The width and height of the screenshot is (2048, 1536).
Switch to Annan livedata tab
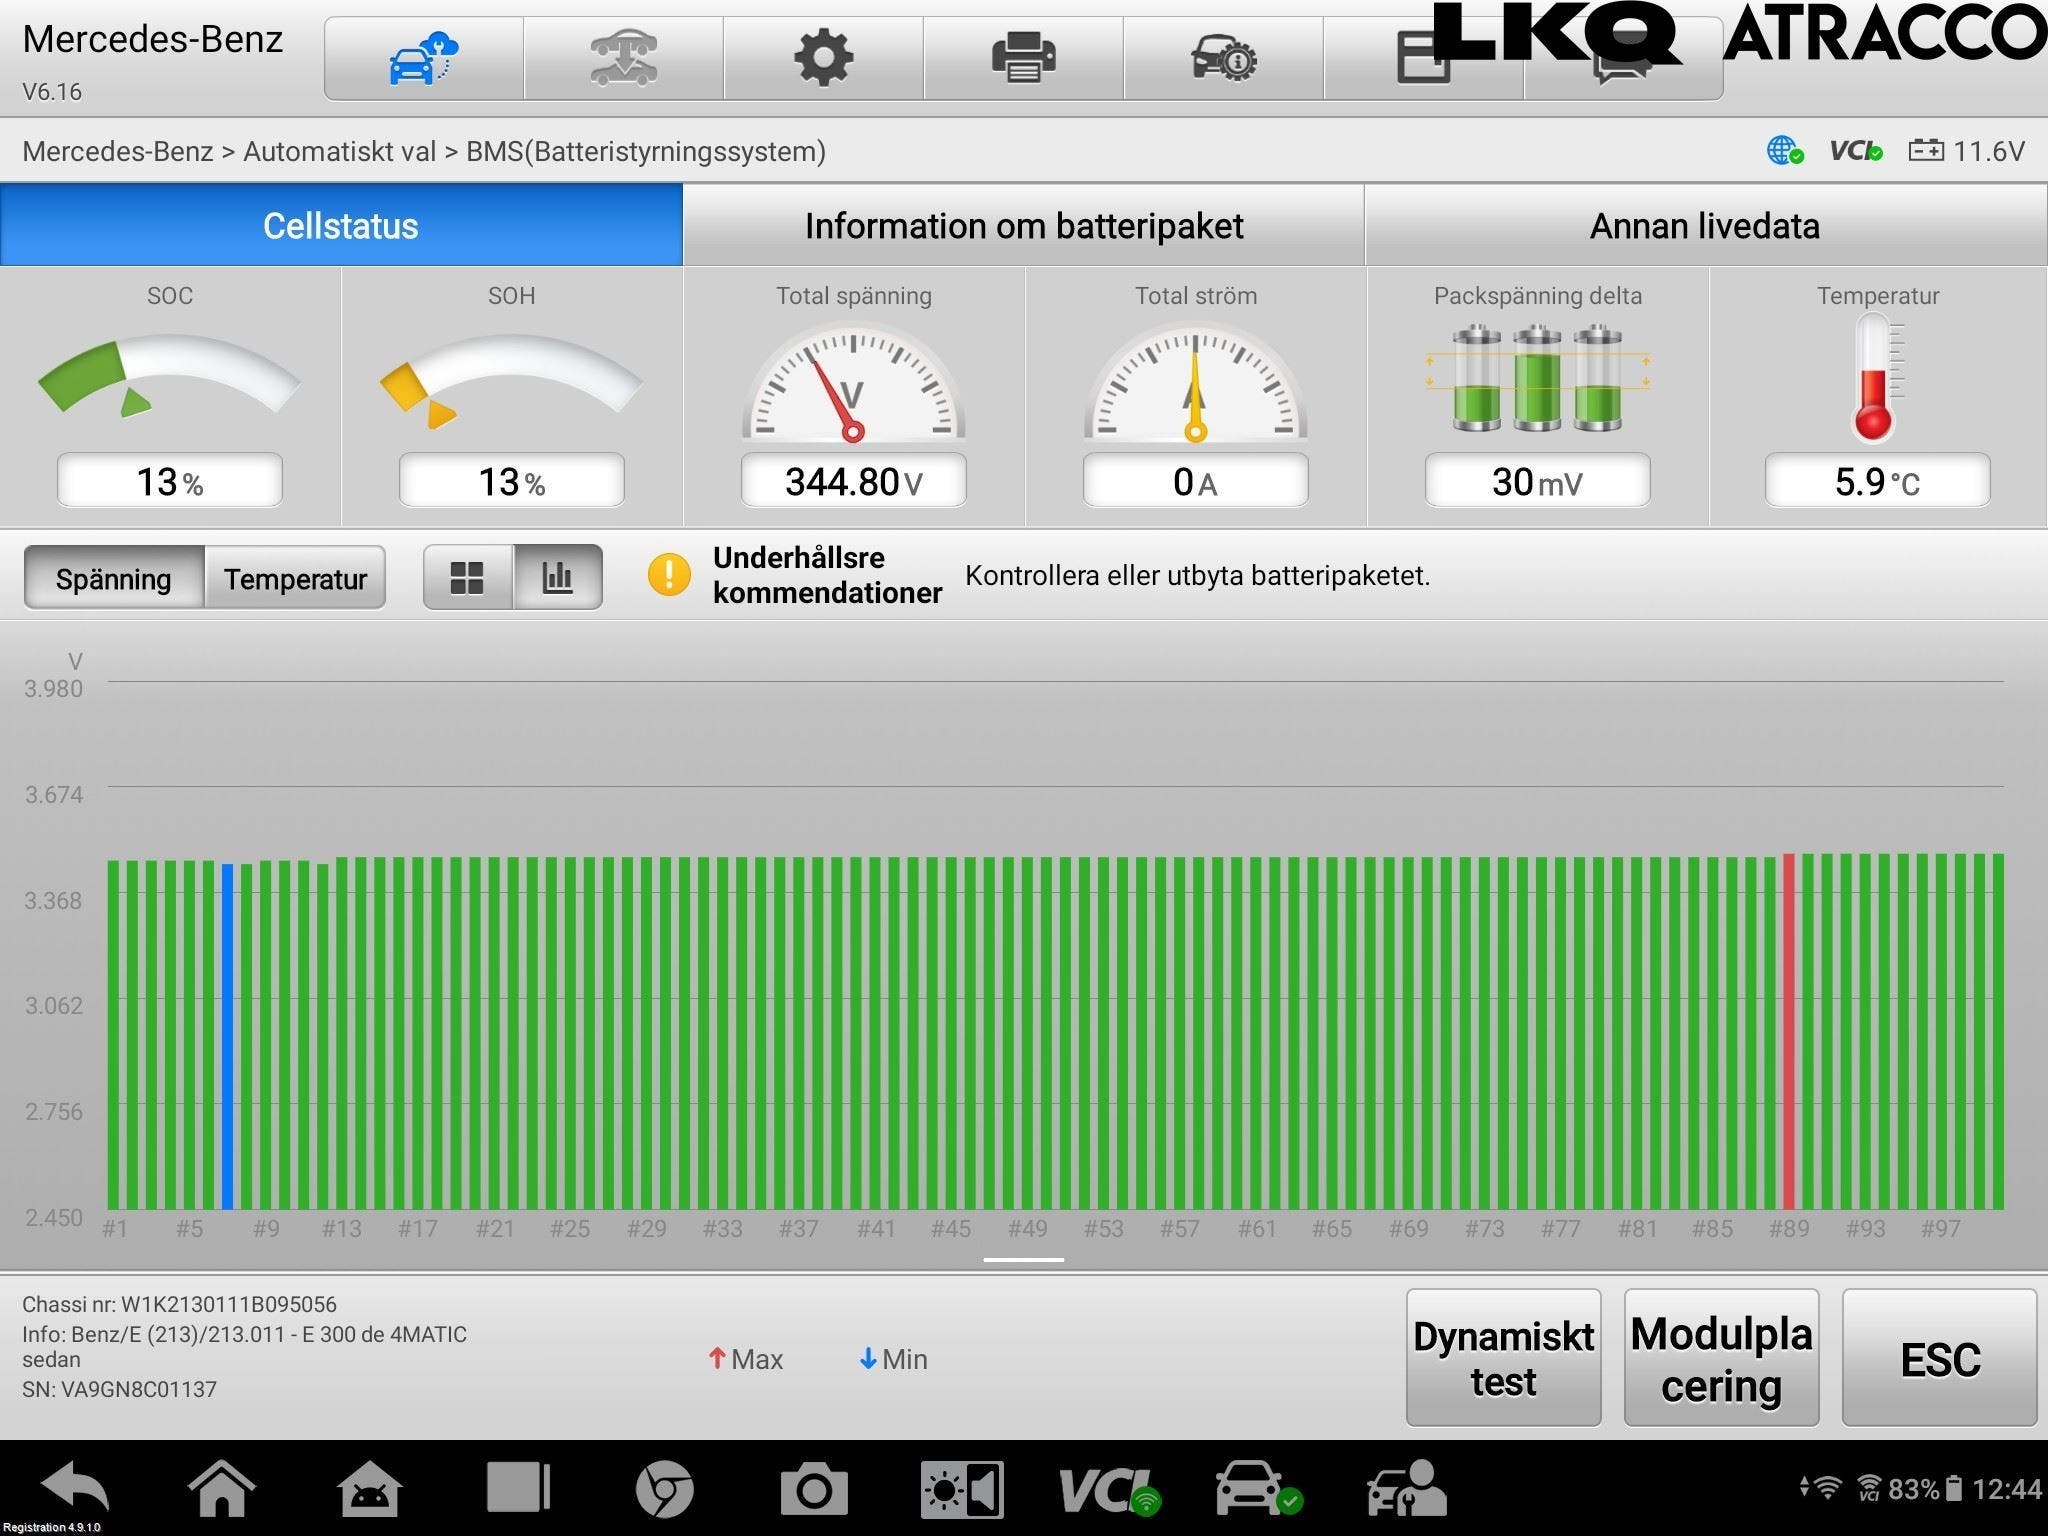pos(1704,225)
